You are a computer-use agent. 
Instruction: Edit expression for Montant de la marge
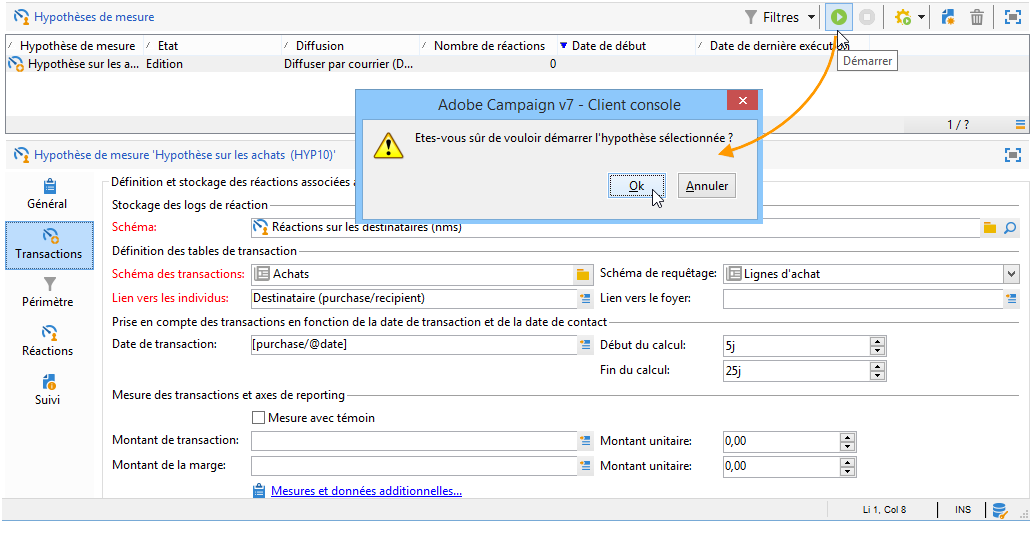click(585, 466)
